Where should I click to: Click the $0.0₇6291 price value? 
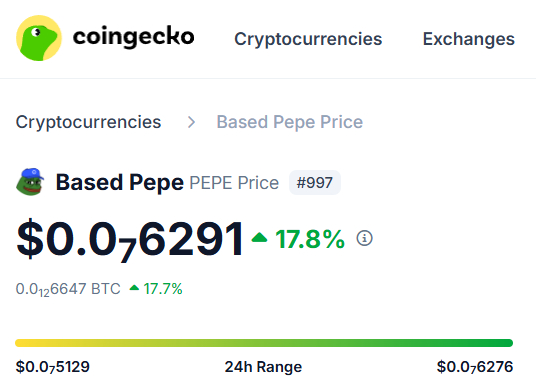click(x=130, y=239)
